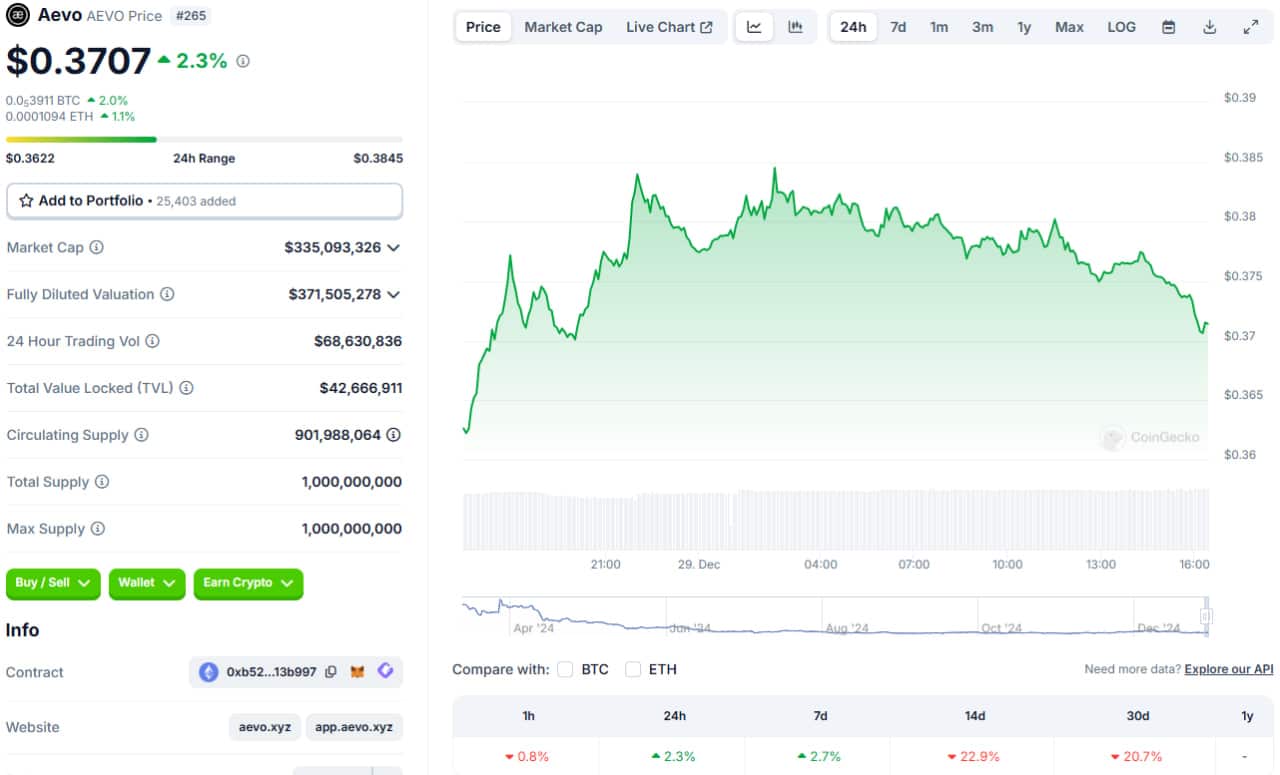Click the chart navigator right handle
This screenshot has height=775, width=1280.
point(1206,616)
